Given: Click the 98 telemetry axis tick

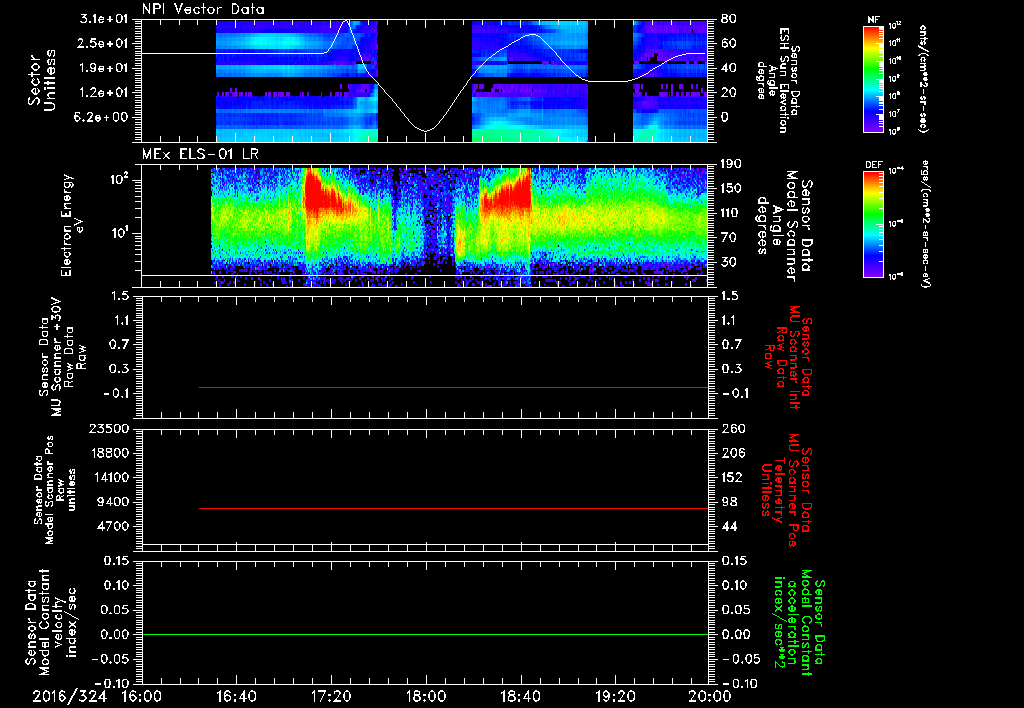Looking at the screenshot, I should (729, 502).
